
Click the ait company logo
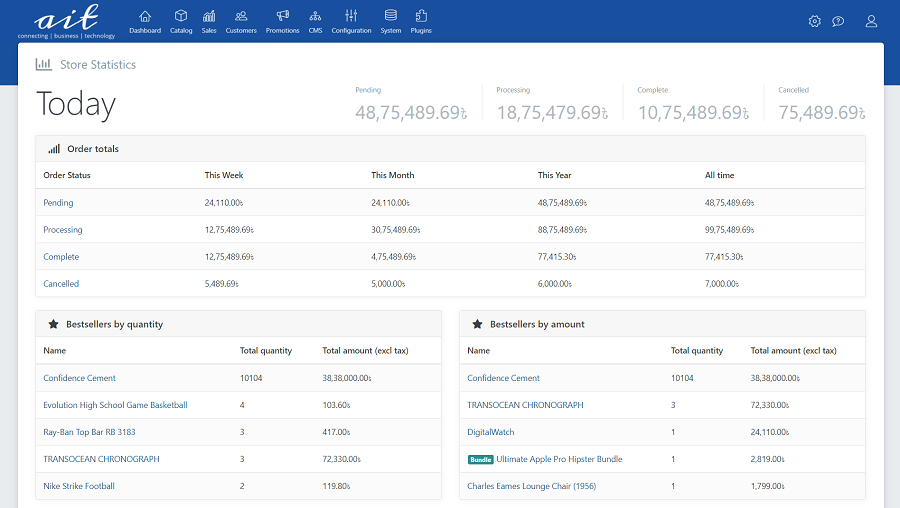pyautogui.click(x=67, y=21)
